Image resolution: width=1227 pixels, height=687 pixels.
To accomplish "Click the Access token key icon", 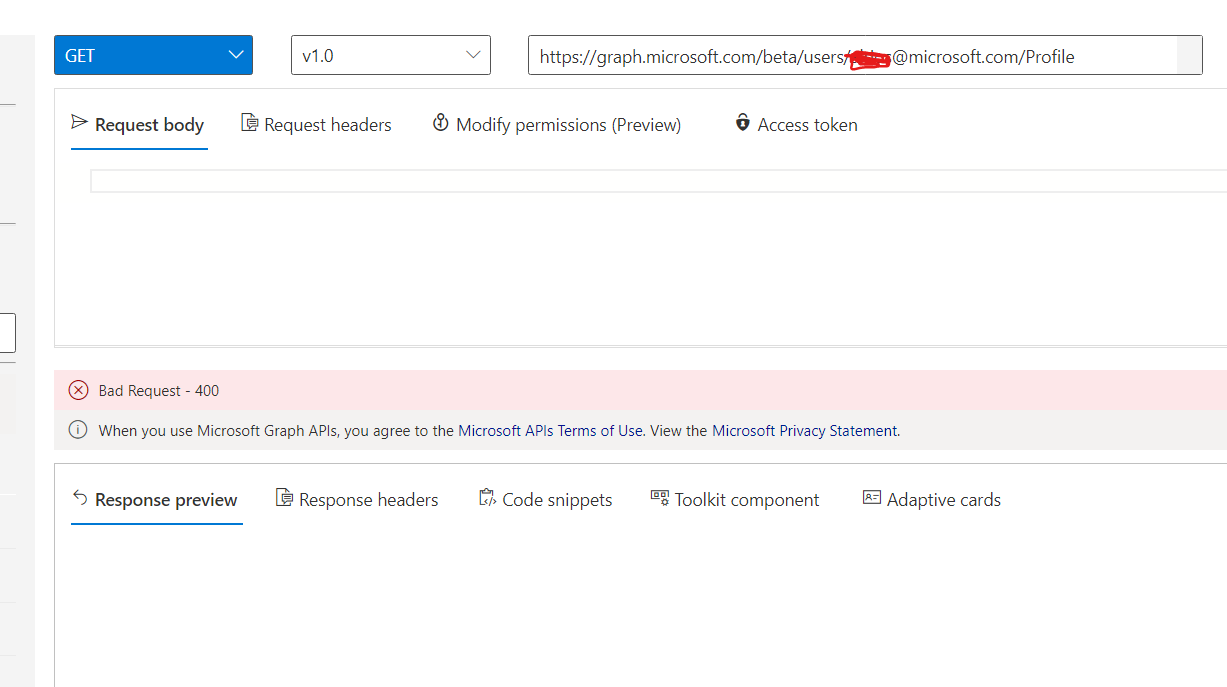I will pos(742,123).
